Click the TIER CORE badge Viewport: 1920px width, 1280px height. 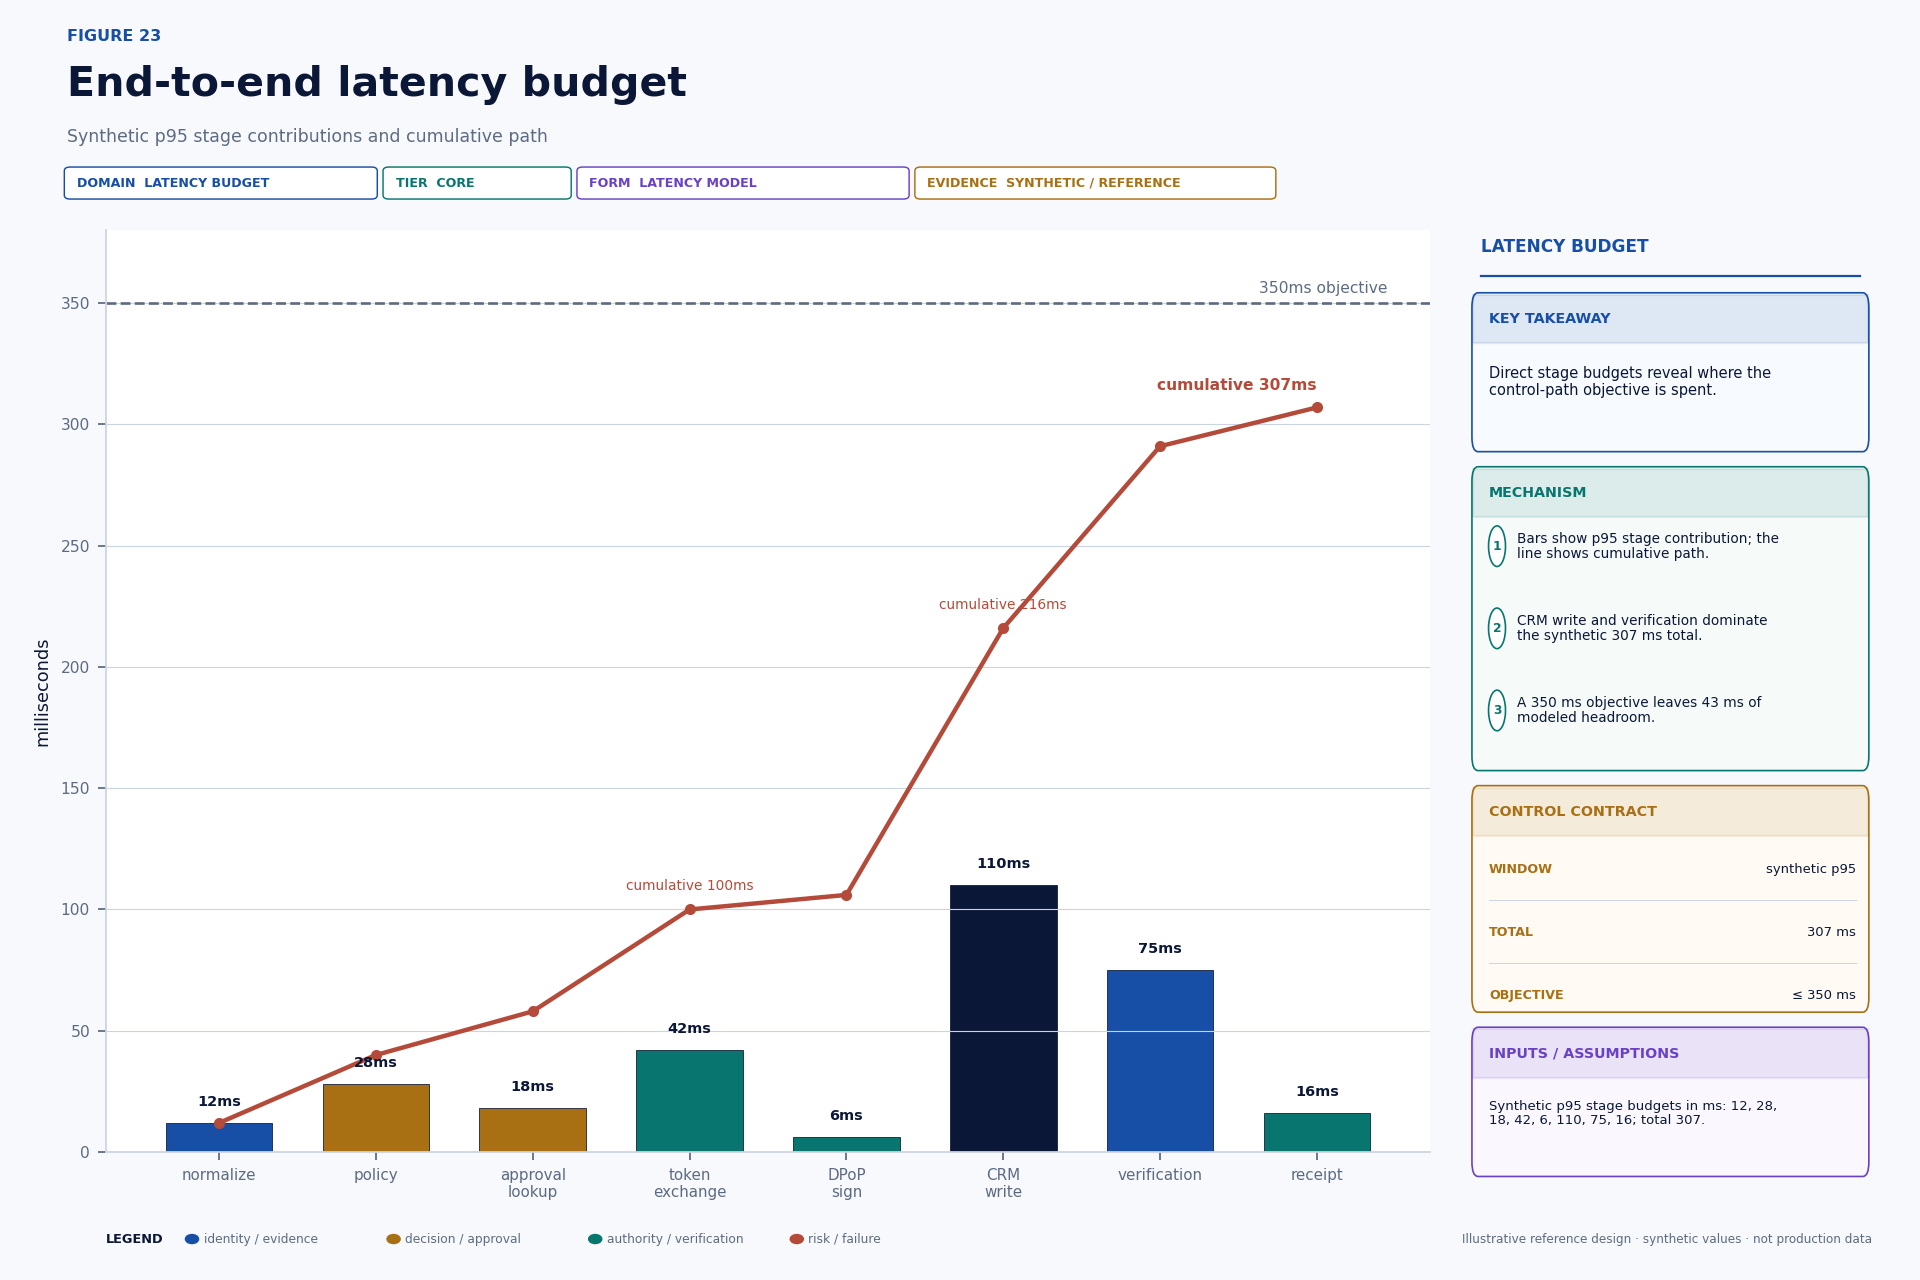tap(477, 183)
